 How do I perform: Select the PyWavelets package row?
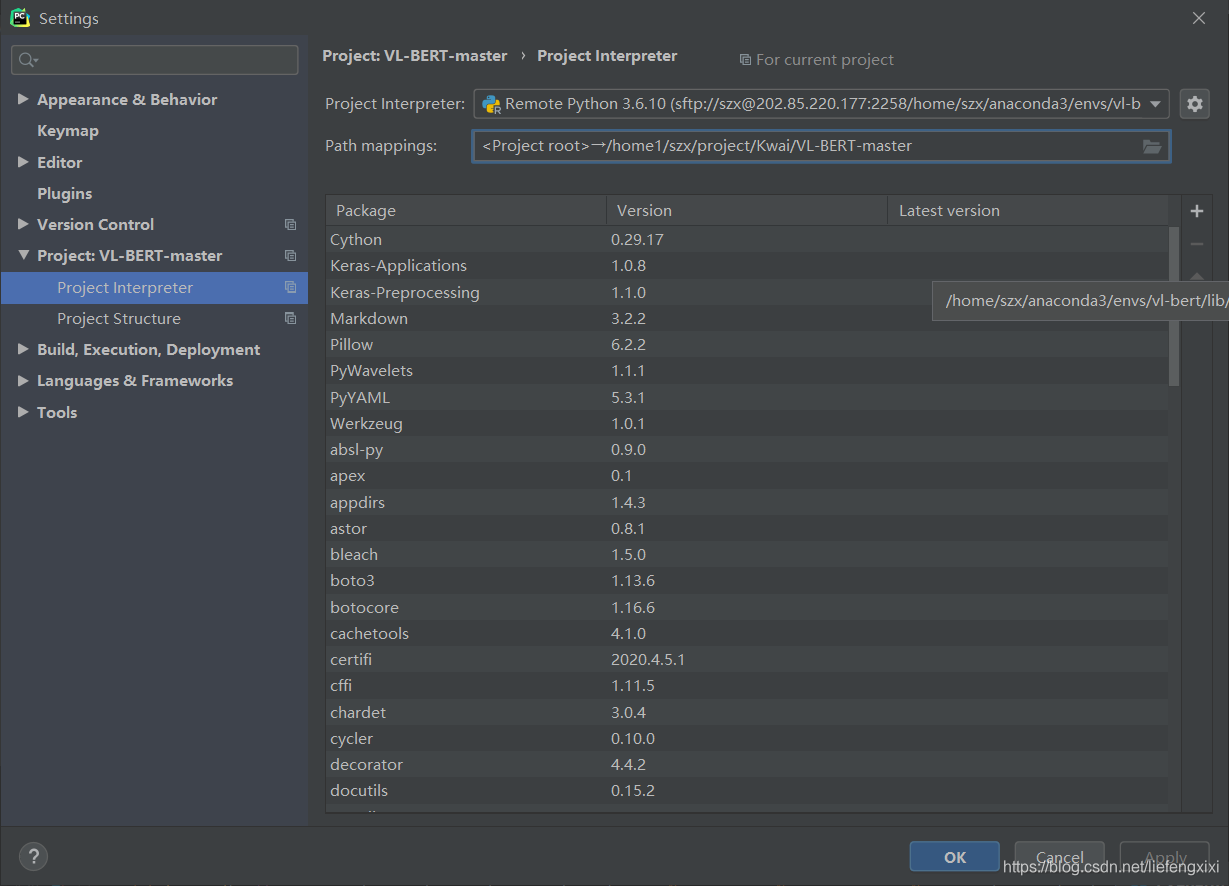tap(747, 371)
